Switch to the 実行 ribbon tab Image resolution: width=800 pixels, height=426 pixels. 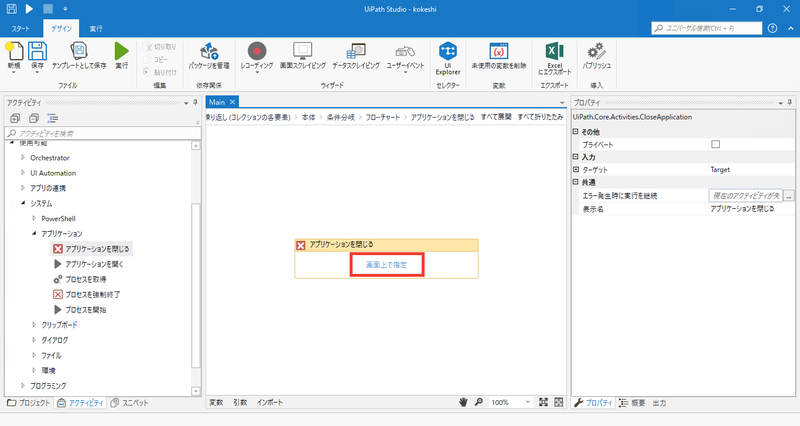96,29
